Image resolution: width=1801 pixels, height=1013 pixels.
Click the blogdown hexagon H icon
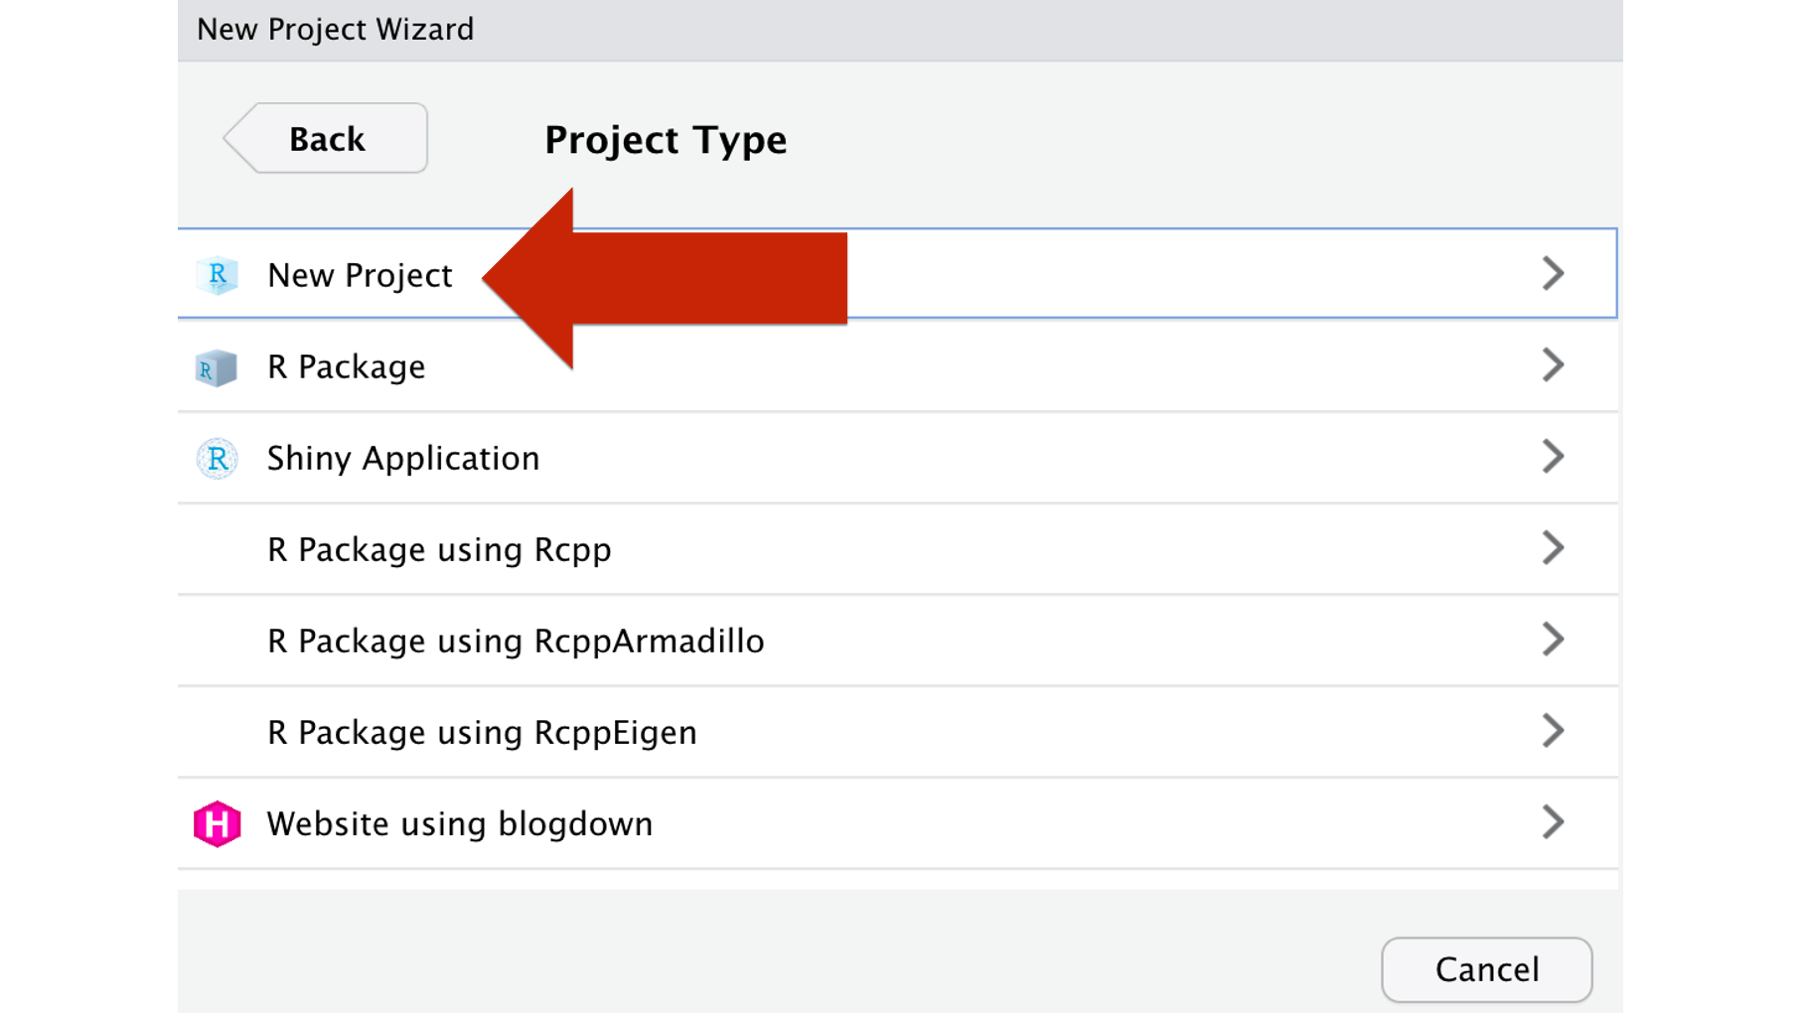[x=217, y=824]
